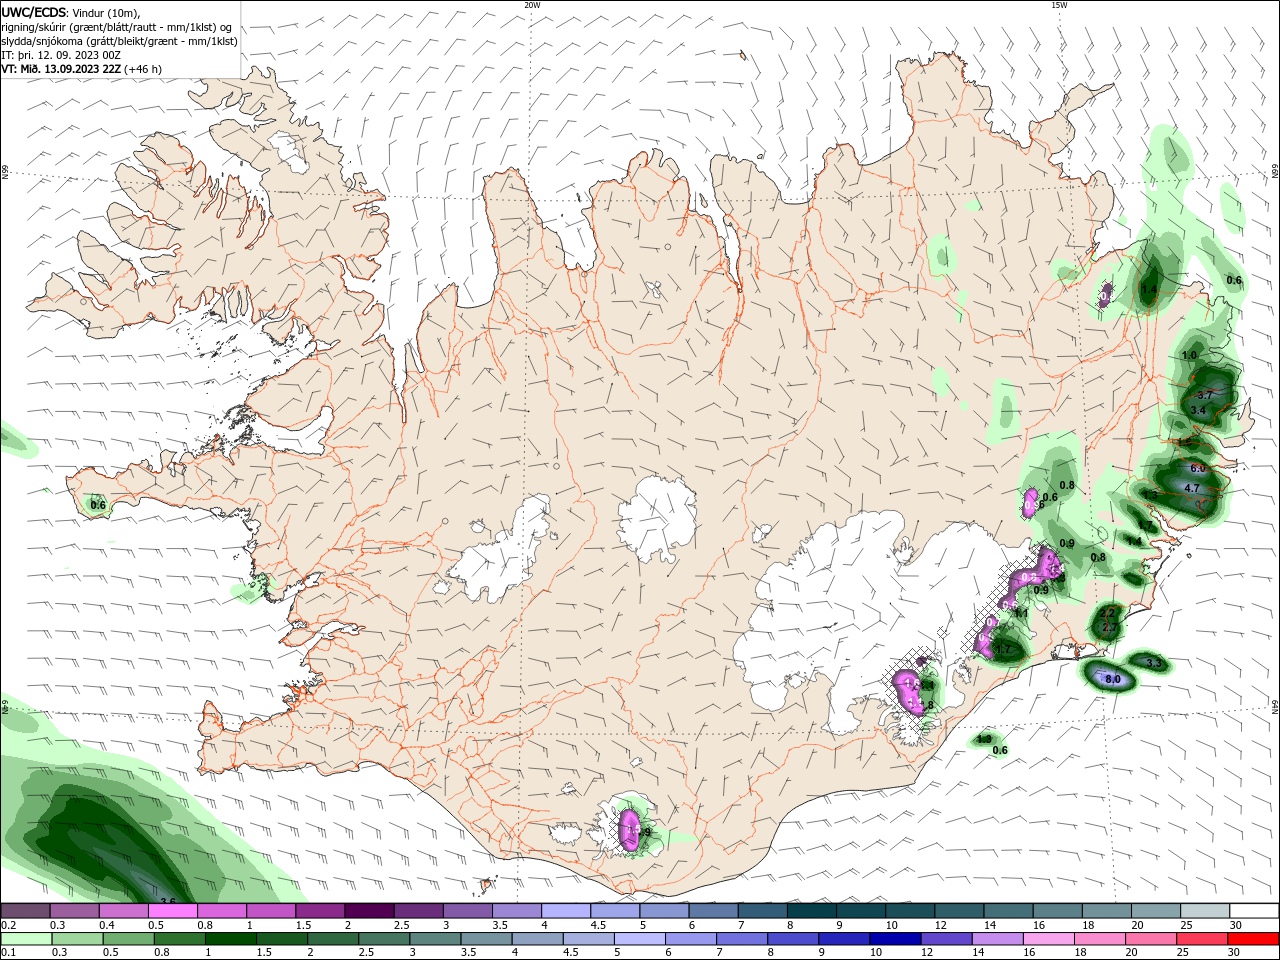
Task: Click the 3.4 precipitation value in the east
Action: coord(1198,410)
